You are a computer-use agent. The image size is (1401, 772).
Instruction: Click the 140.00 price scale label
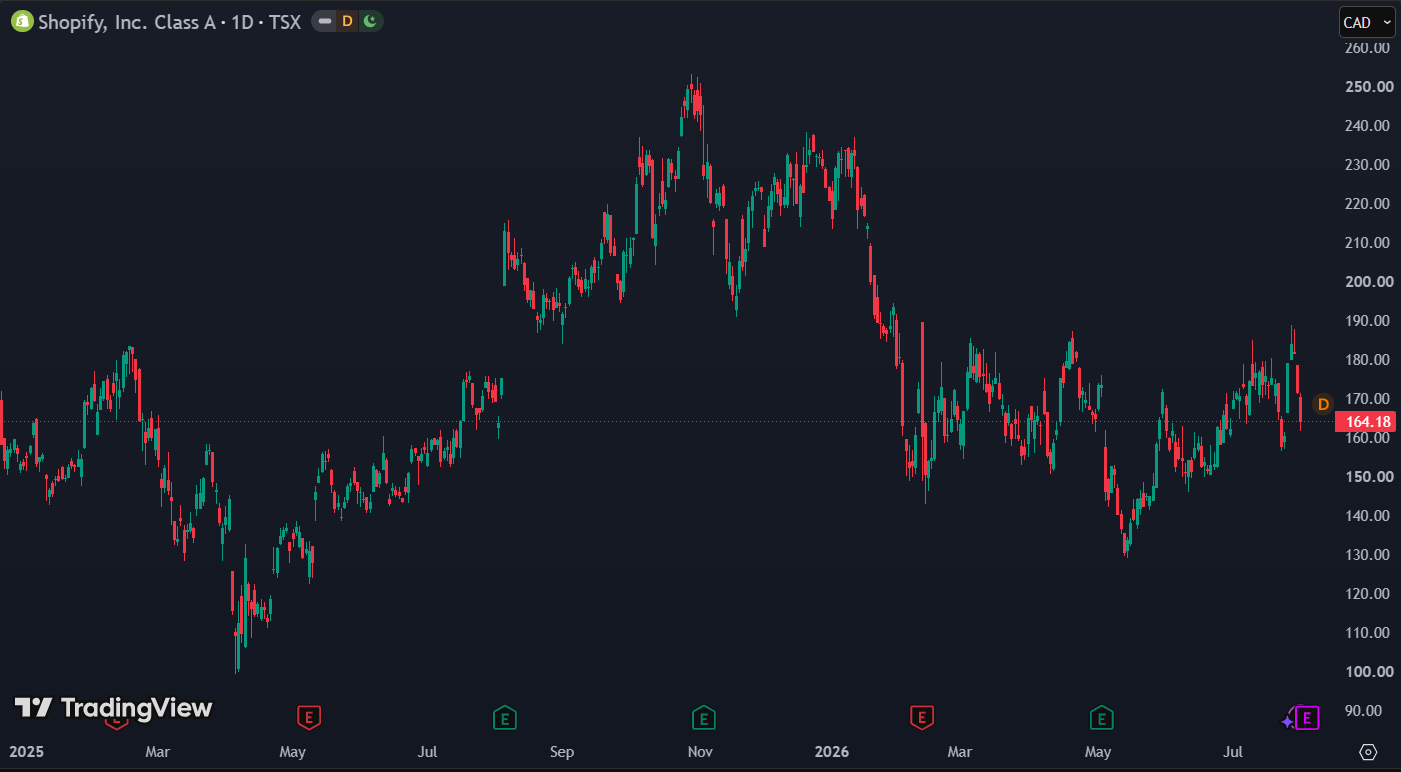1369,515
